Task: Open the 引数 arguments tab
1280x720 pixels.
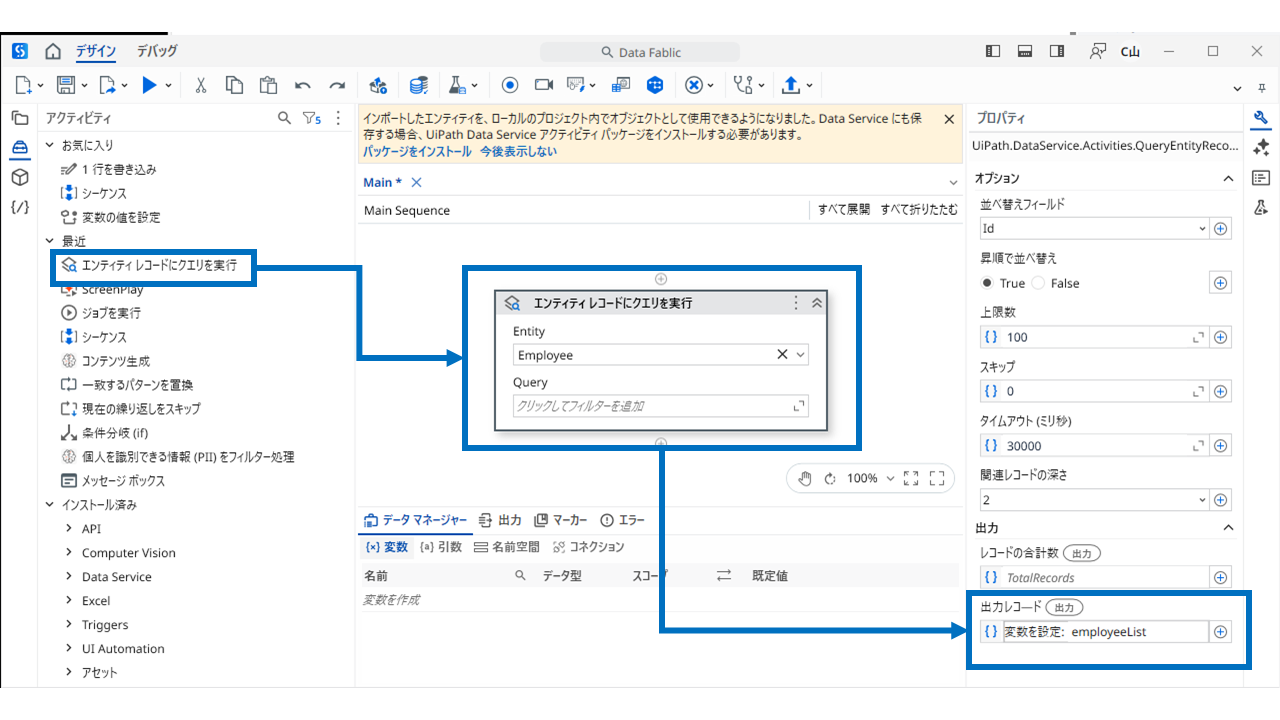Action: (x=441, y=547)
